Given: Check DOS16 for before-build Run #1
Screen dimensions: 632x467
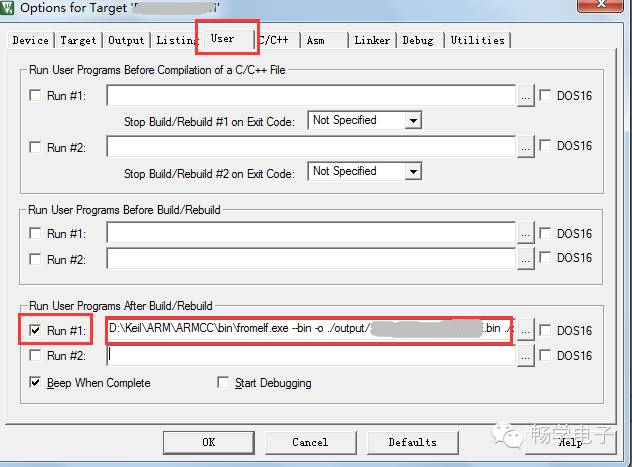Looking at the screenshot, I should pos(545,233).
